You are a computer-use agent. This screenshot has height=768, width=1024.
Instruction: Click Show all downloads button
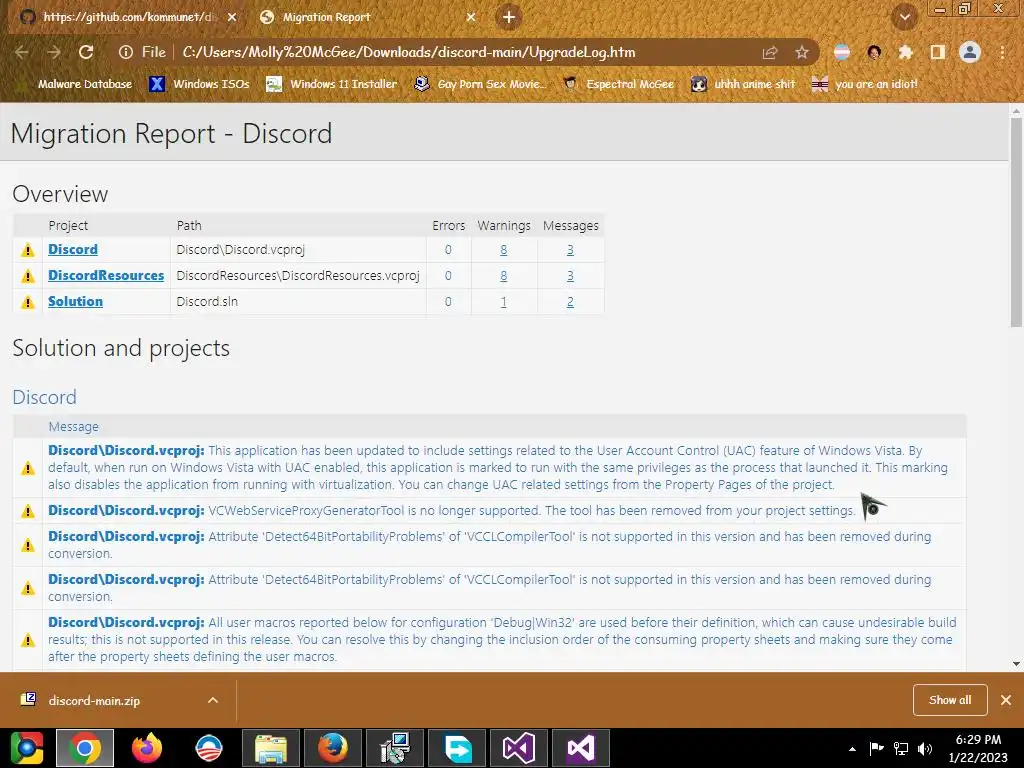[950, 700]
